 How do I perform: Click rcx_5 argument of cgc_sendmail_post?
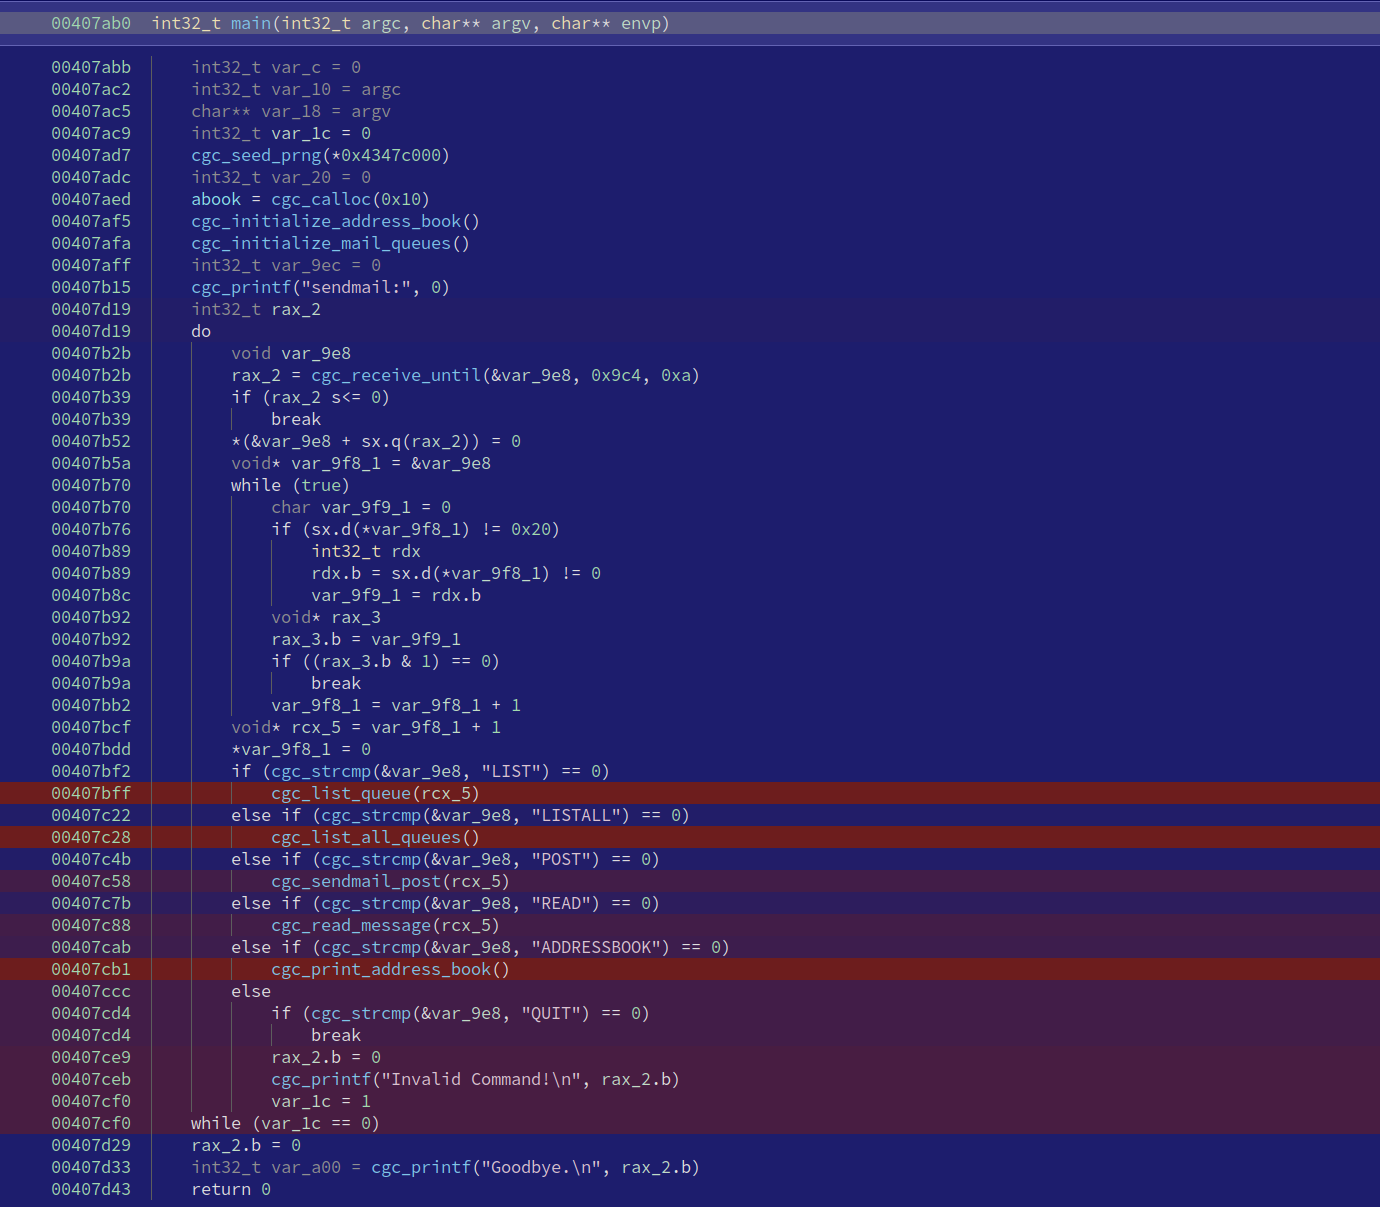coord(476,881)
